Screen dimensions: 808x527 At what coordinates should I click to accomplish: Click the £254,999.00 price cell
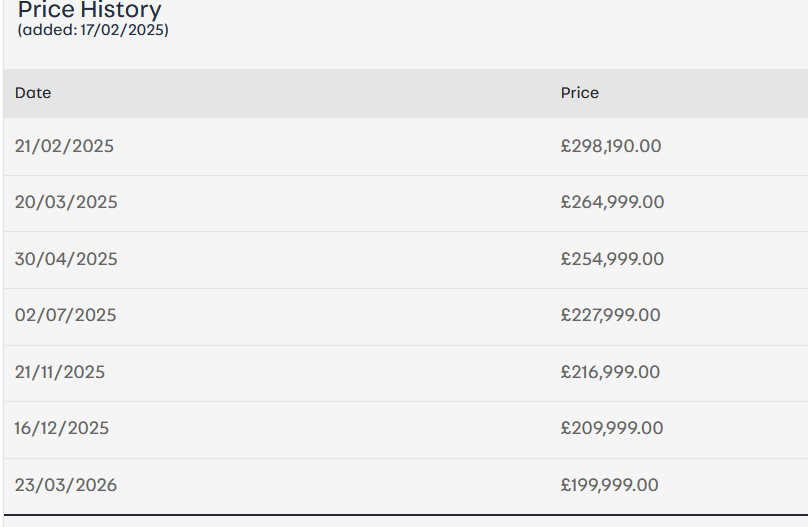[612, 259]
